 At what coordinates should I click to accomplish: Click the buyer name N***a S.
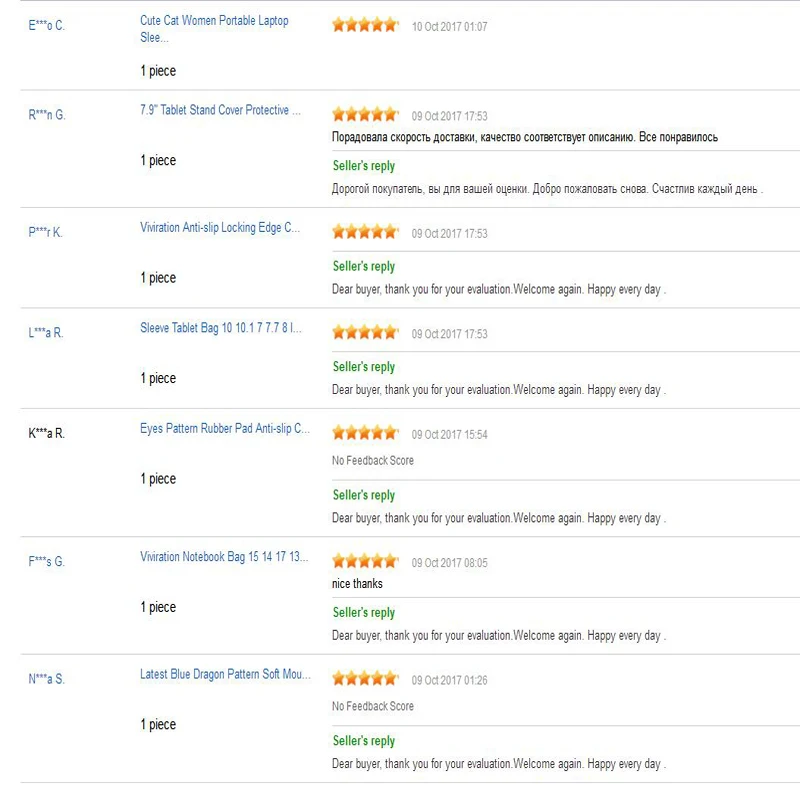pos(46,679)
